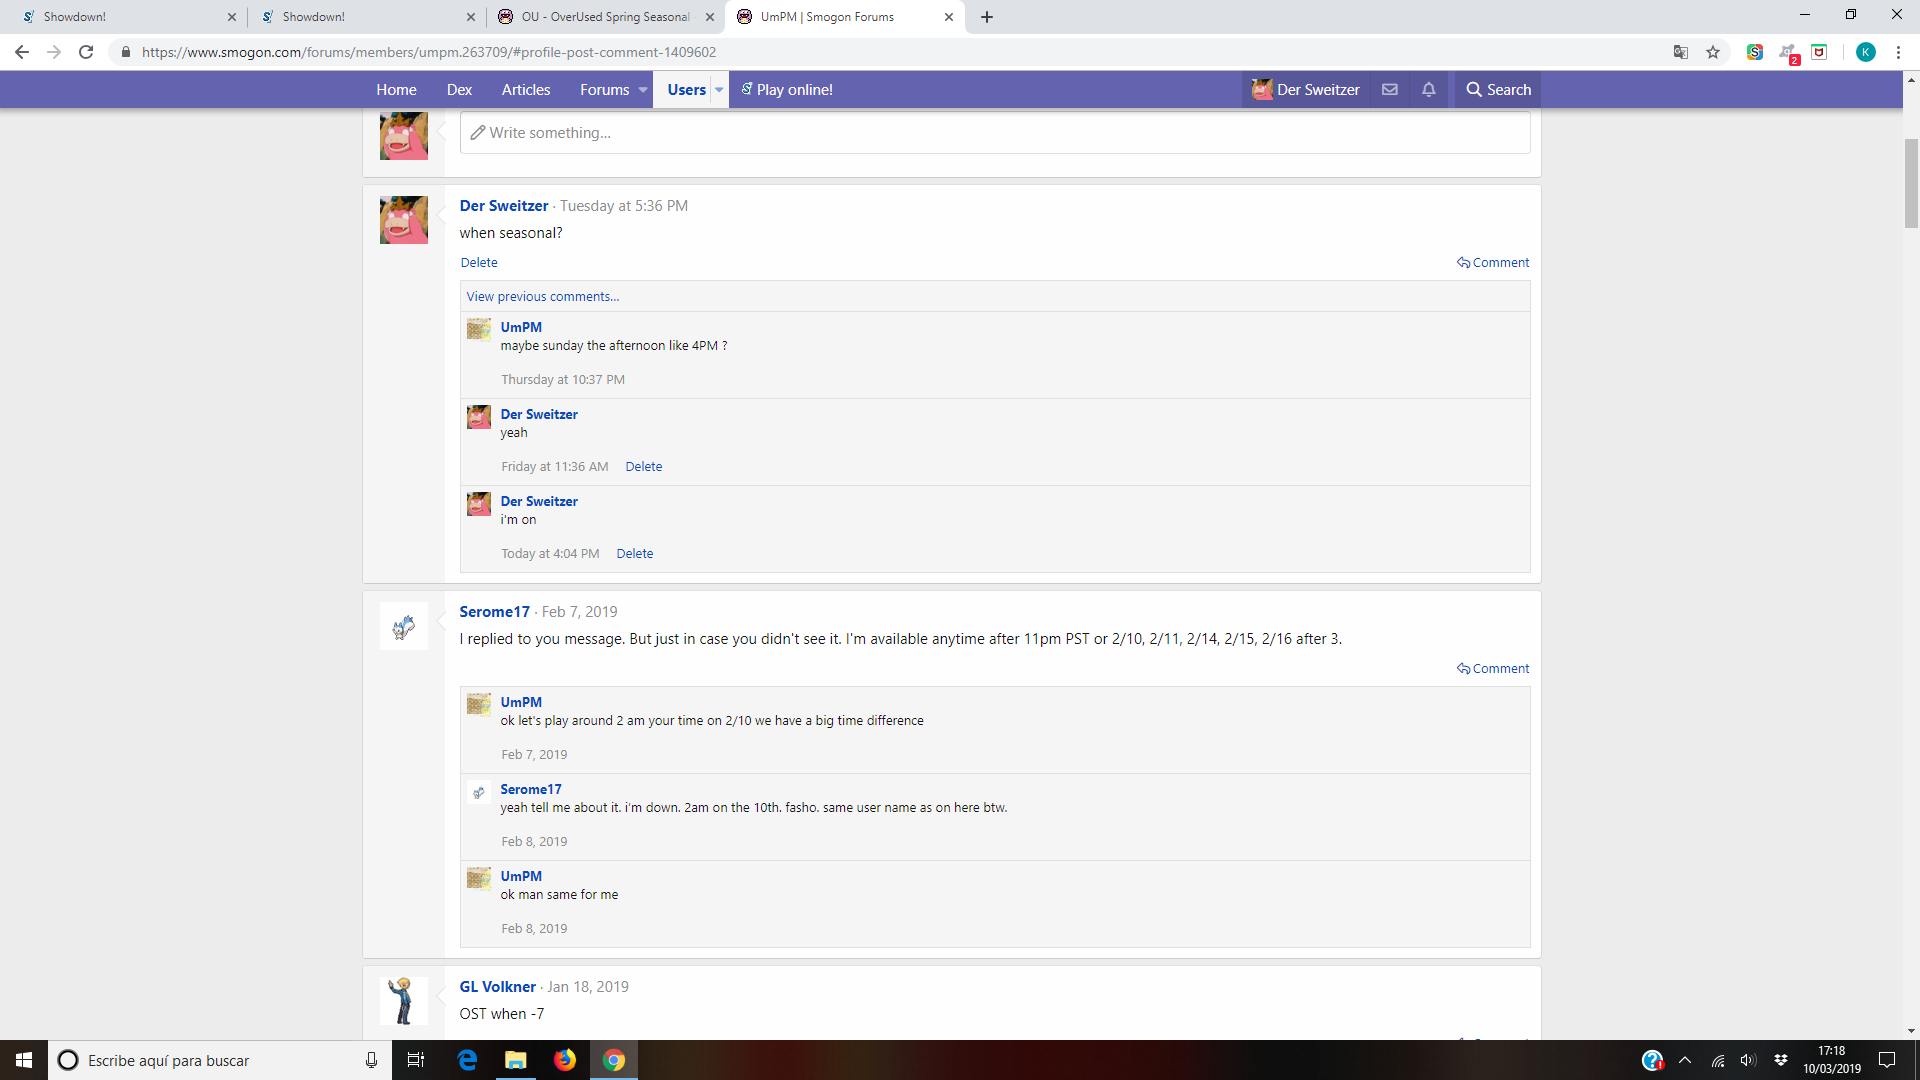Open the inbox envelope icon
Image resolution: width=1920 pixels, height=1080 pixels.
point(1390,90)
